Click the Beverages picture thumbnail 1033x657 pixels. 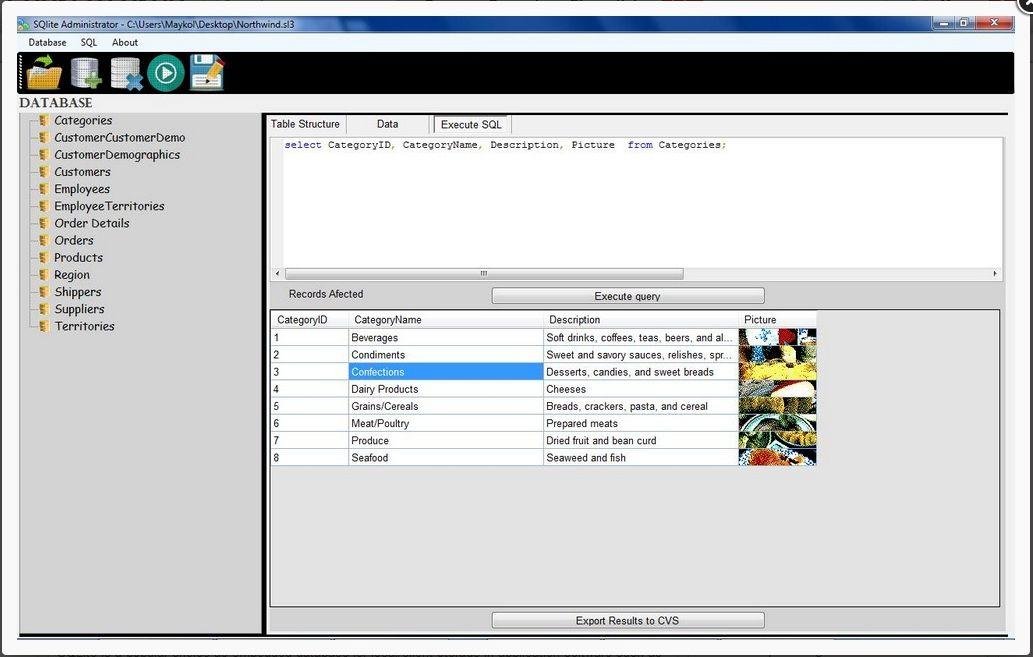coord(776,337)
